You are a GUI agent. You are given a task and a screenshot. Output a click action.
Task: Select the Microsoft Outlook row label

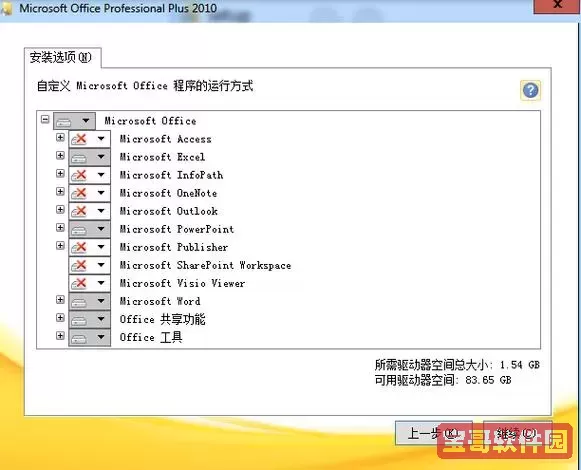tap(169, 211)
